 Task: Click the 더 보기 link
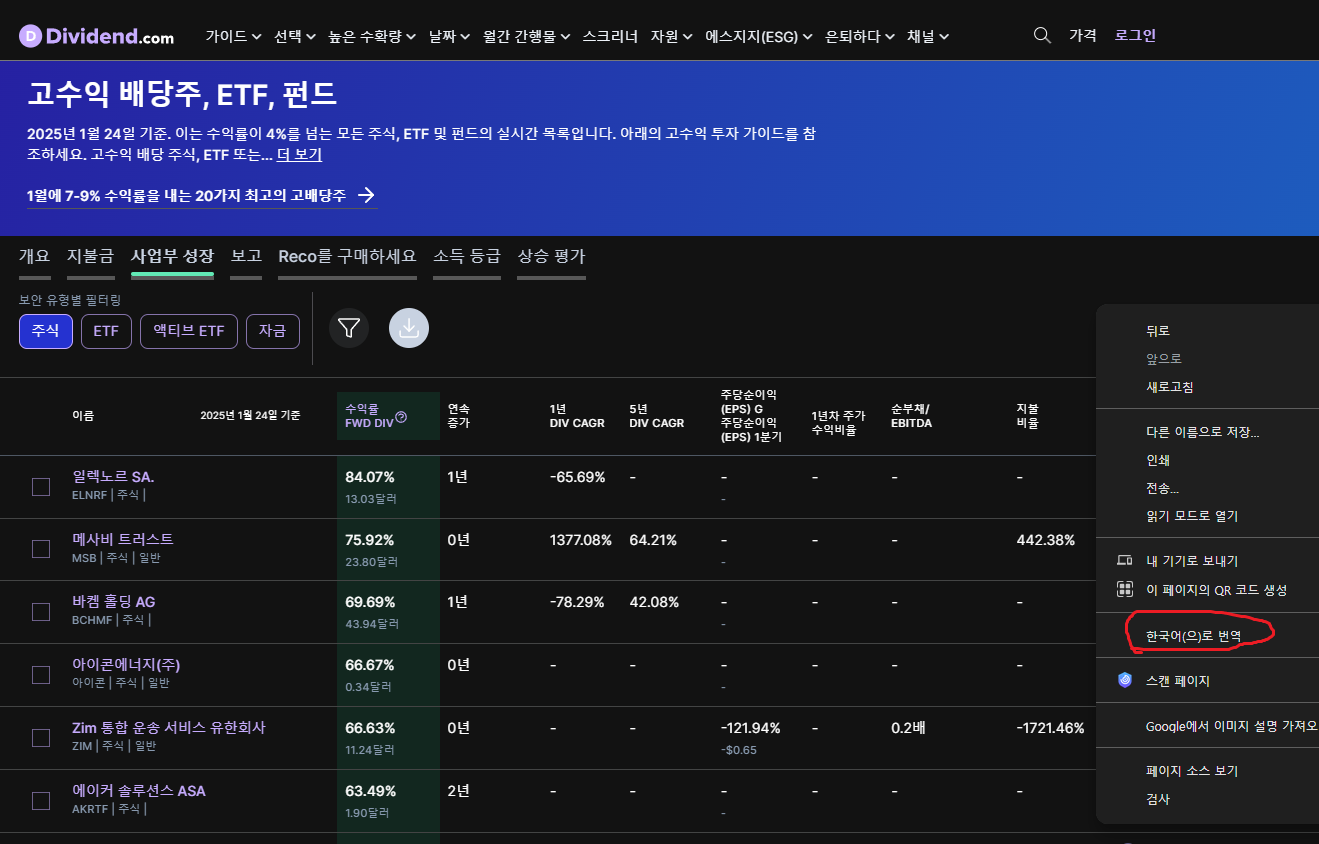(300, 155)
